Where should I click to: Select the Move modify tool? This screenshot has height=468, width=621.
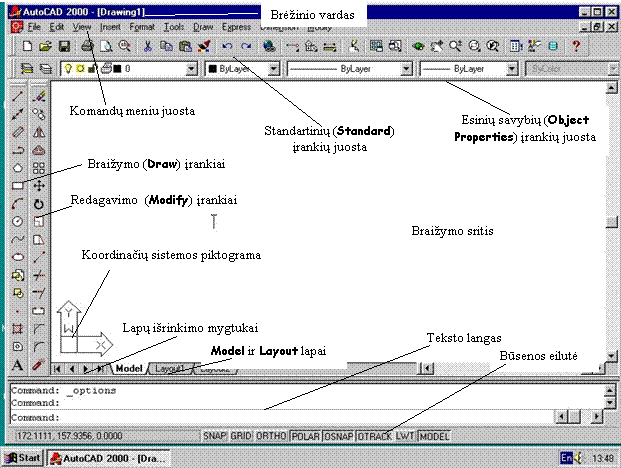point(39,186)
